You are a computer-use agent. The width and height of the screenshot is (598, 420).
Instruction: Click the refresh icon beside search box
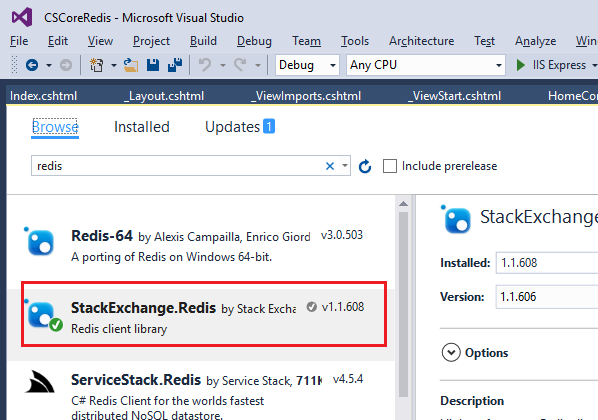[x=365, y=166]
